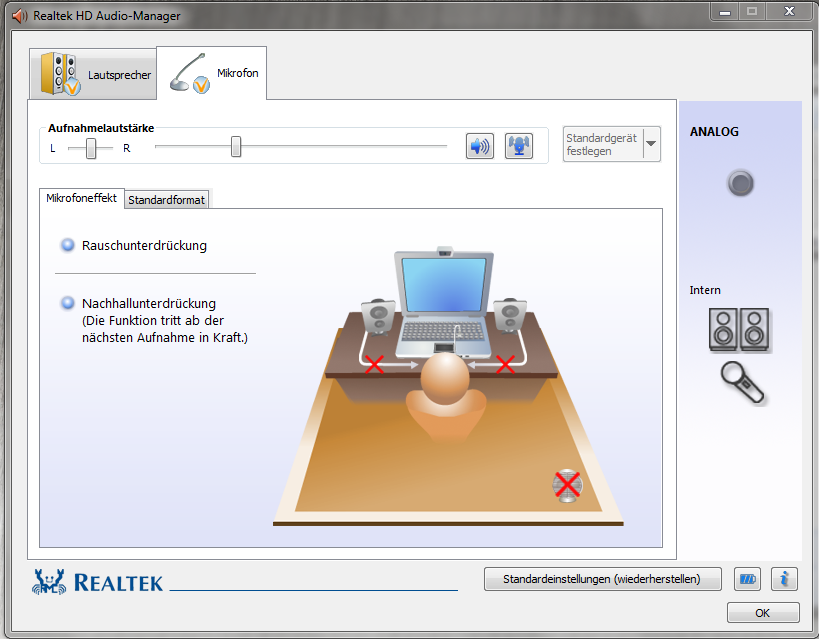
Task: Open the microphone boost settings icon
Action: (x=518, y=147)
